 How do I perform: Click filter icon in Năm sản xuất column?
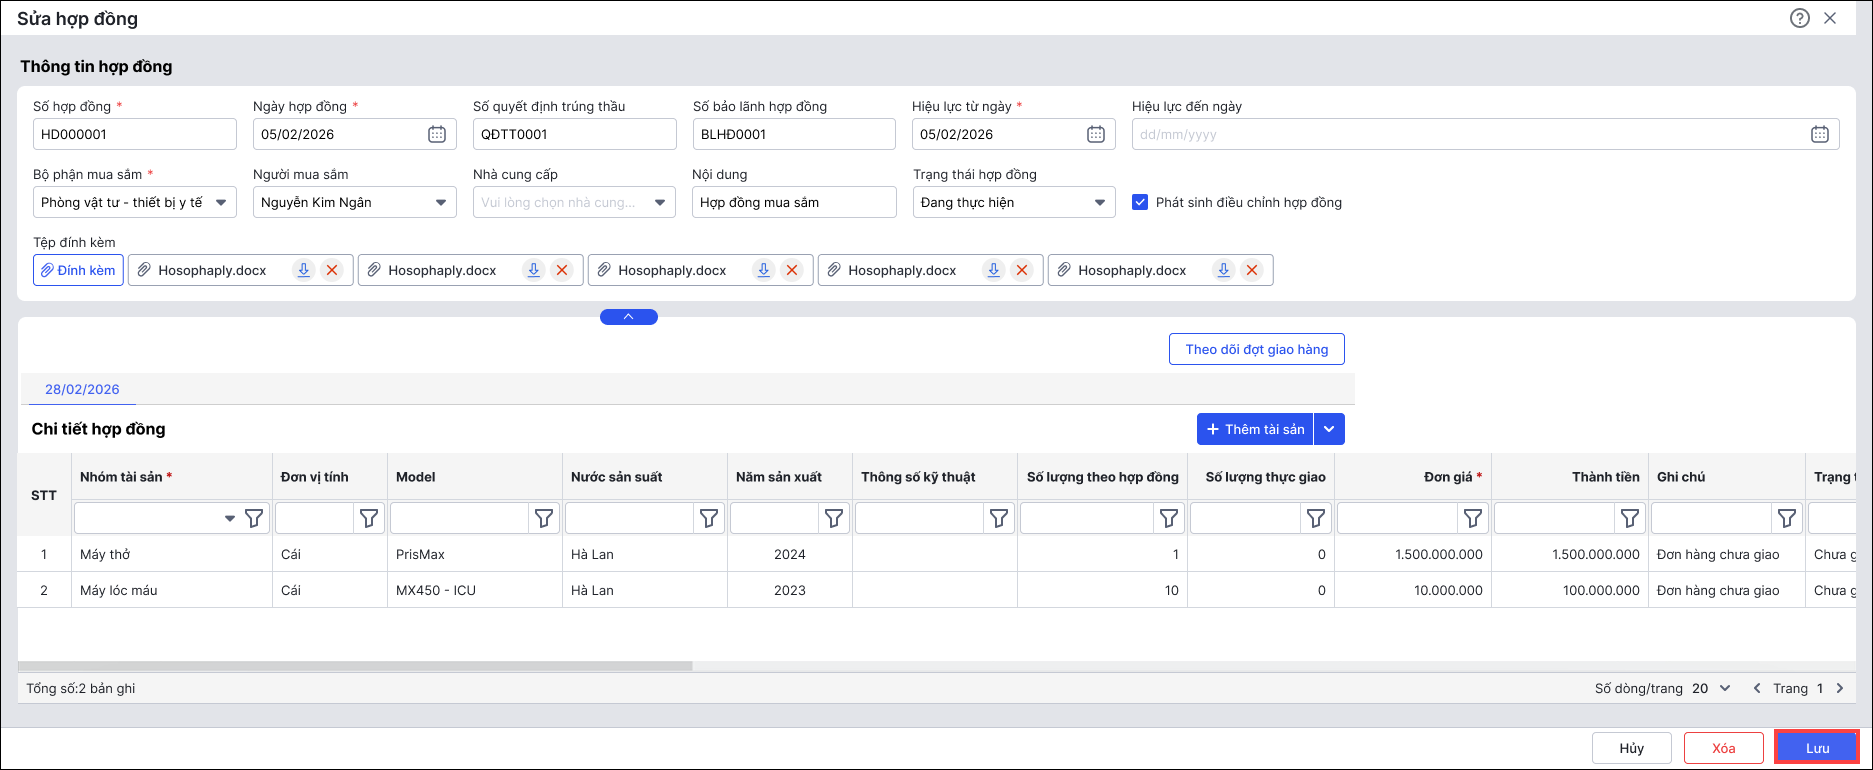coord(833,518)
